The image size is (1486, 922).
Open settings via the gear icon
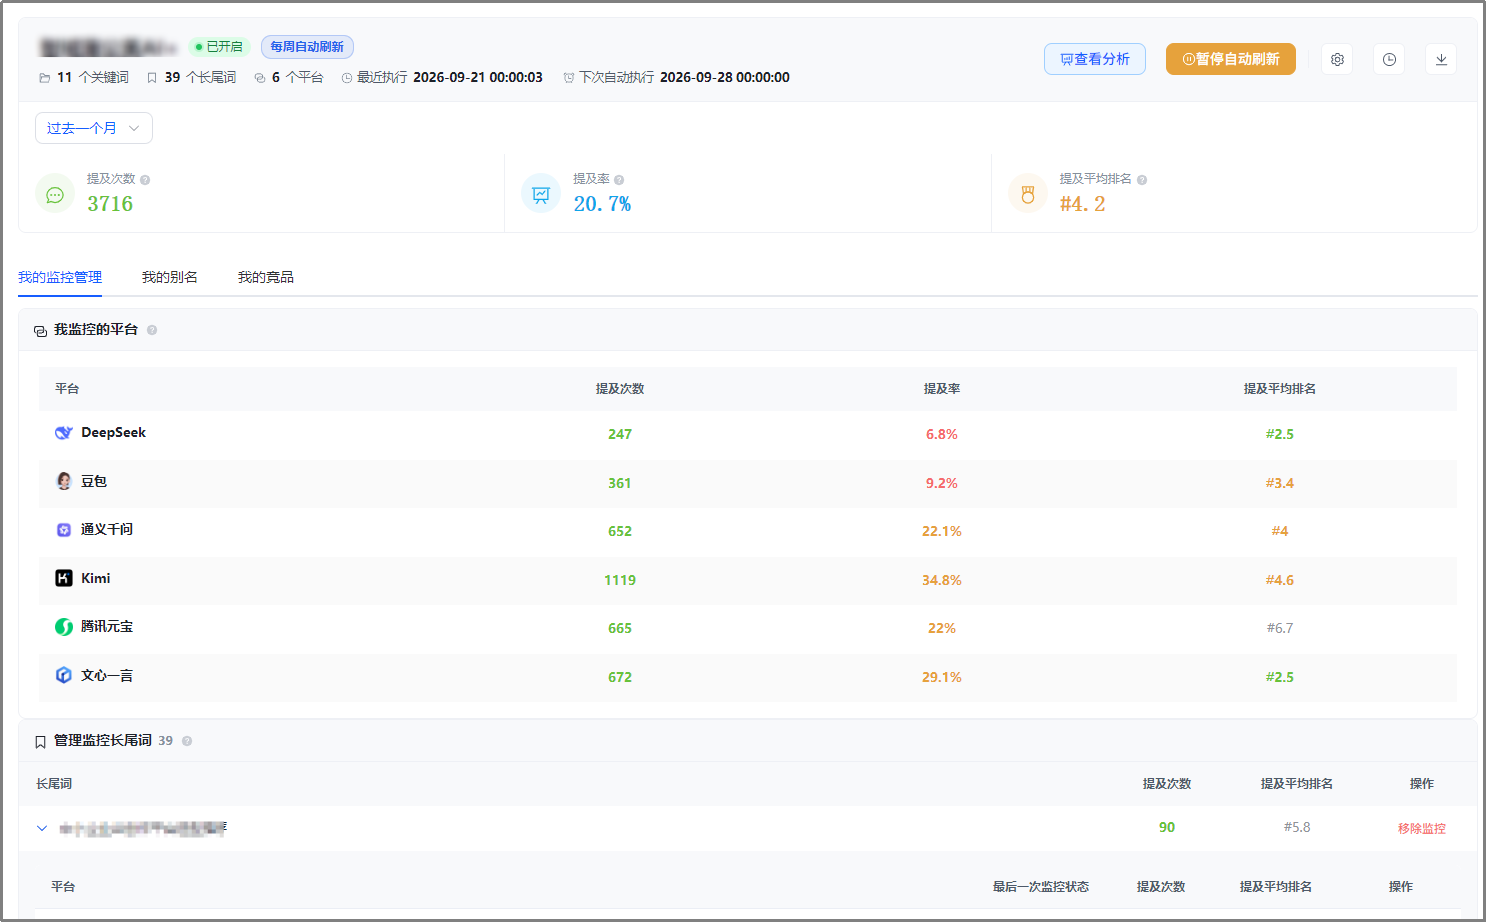point(1337,59)
